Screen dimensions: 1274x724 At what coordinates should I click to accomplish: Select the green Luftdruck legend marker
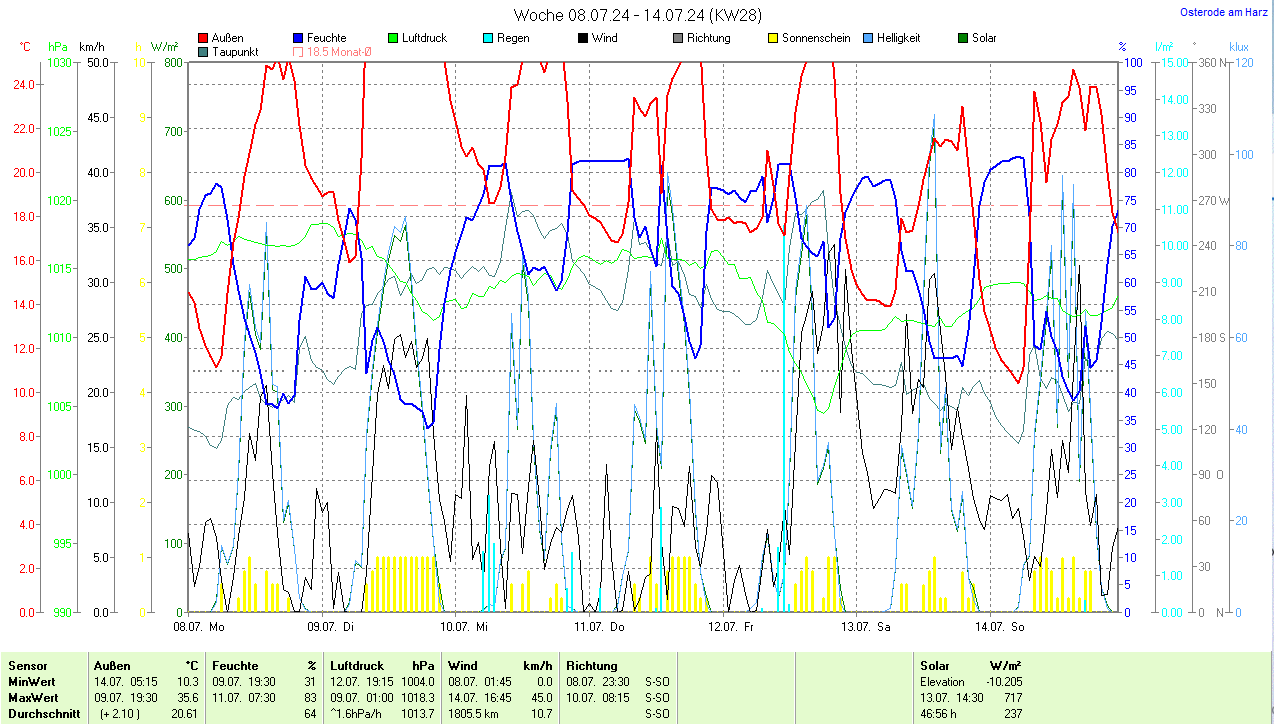pyautogui.click(x=393, y=39)
